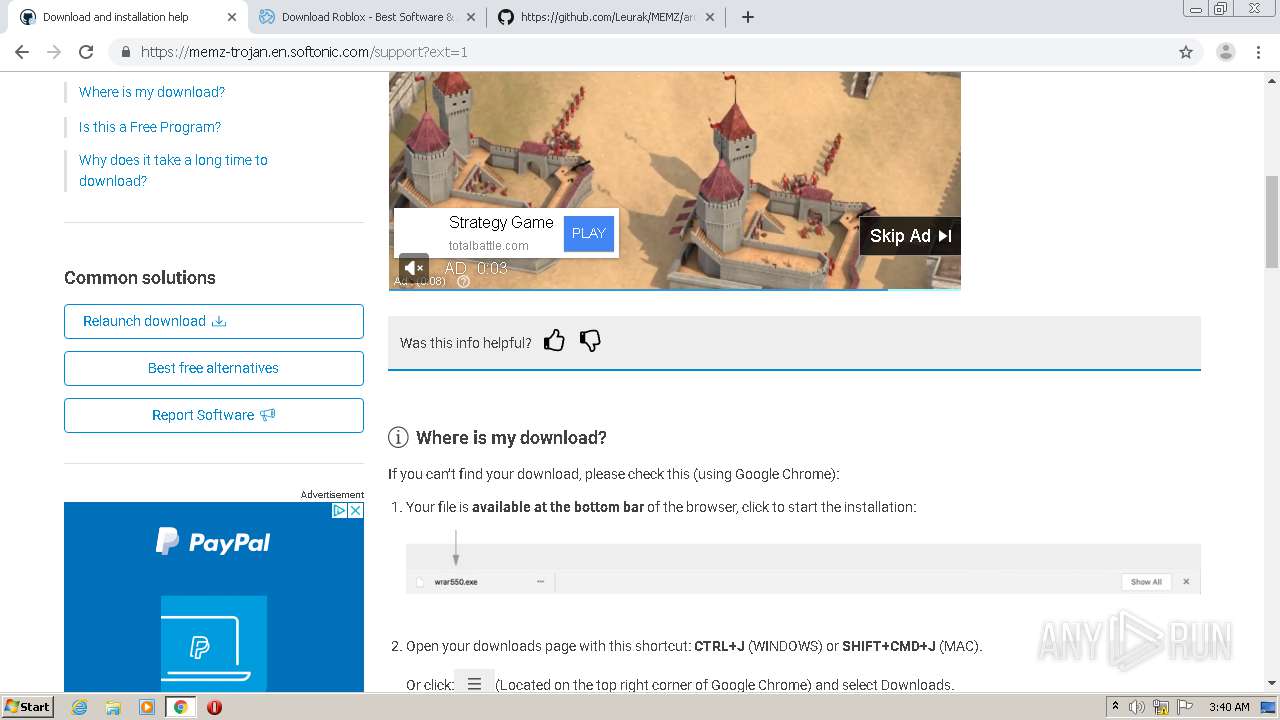Click the ad info question mark icon
Viewport: 1280px width, 720px height.
[463, 282]
